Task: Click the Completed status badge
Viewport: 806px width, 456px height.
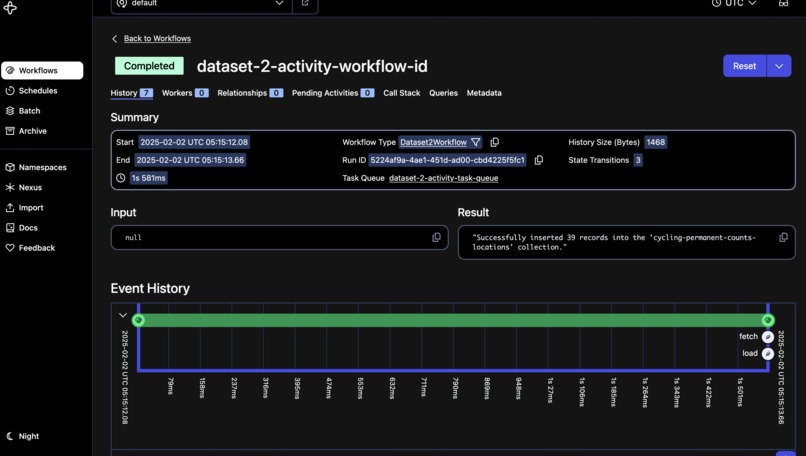Action: point(149,66)
